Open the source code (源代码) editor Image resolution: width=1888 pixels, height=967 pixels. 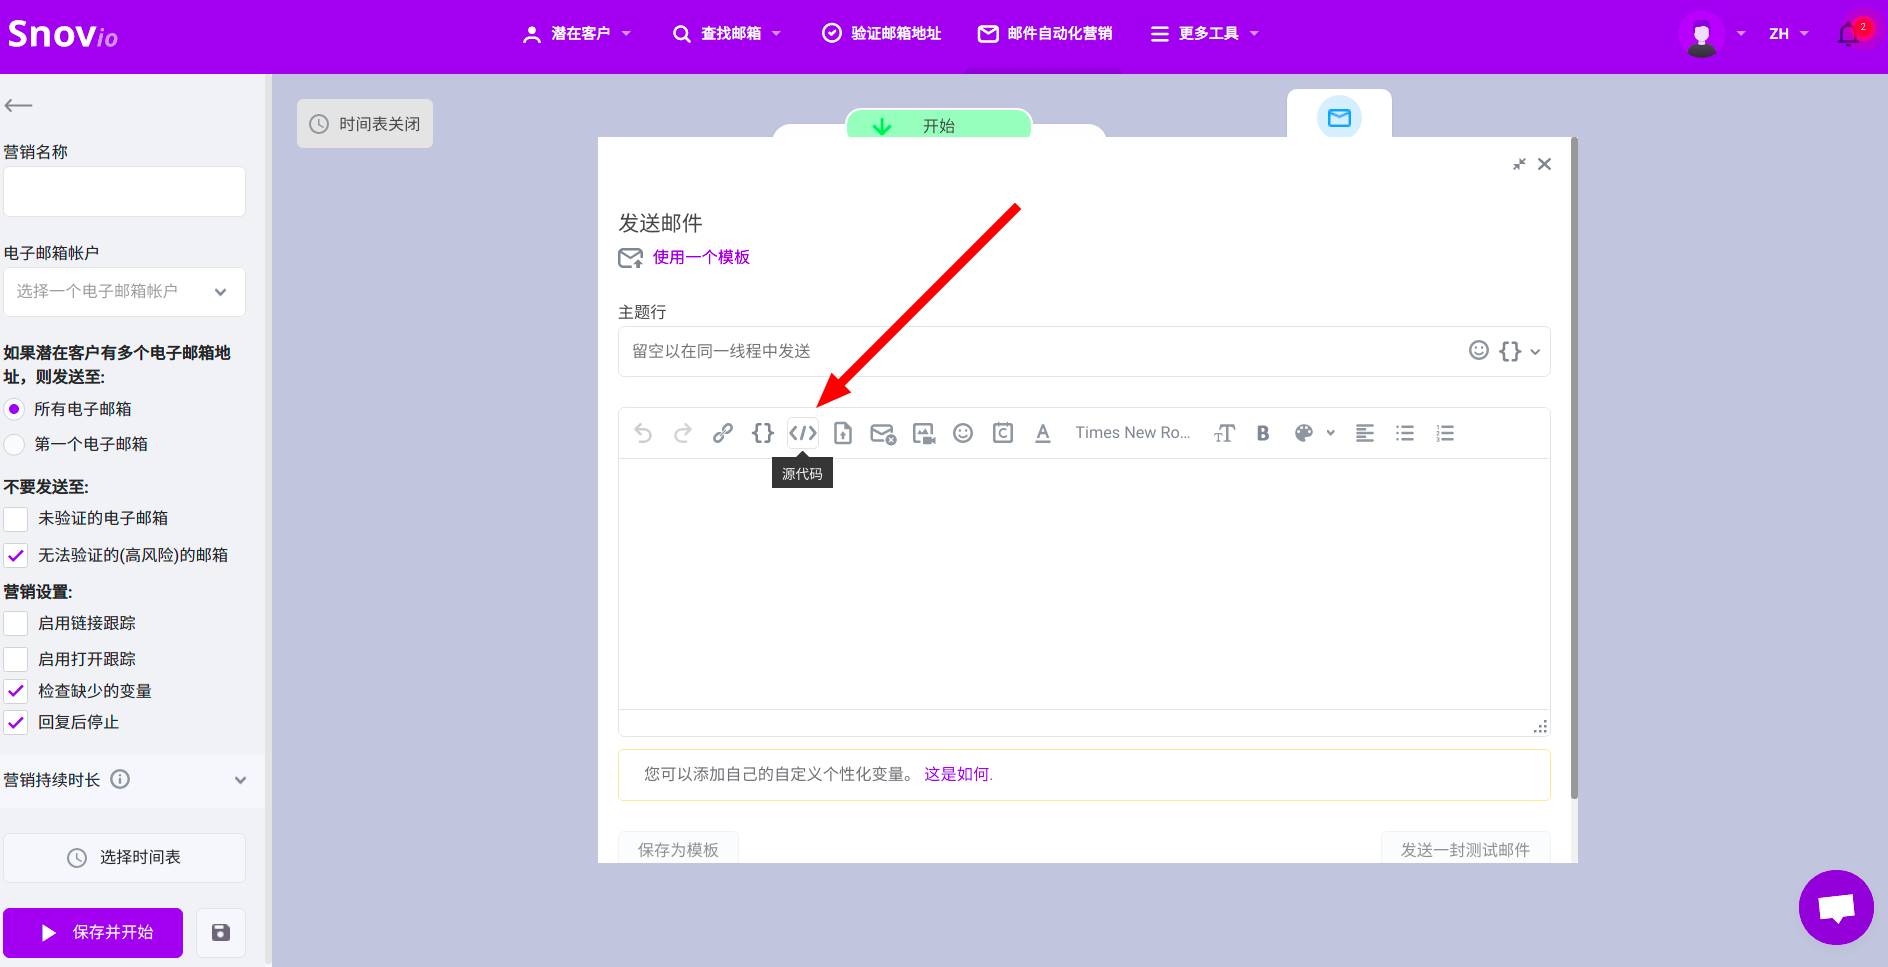(x=803, y=433)
